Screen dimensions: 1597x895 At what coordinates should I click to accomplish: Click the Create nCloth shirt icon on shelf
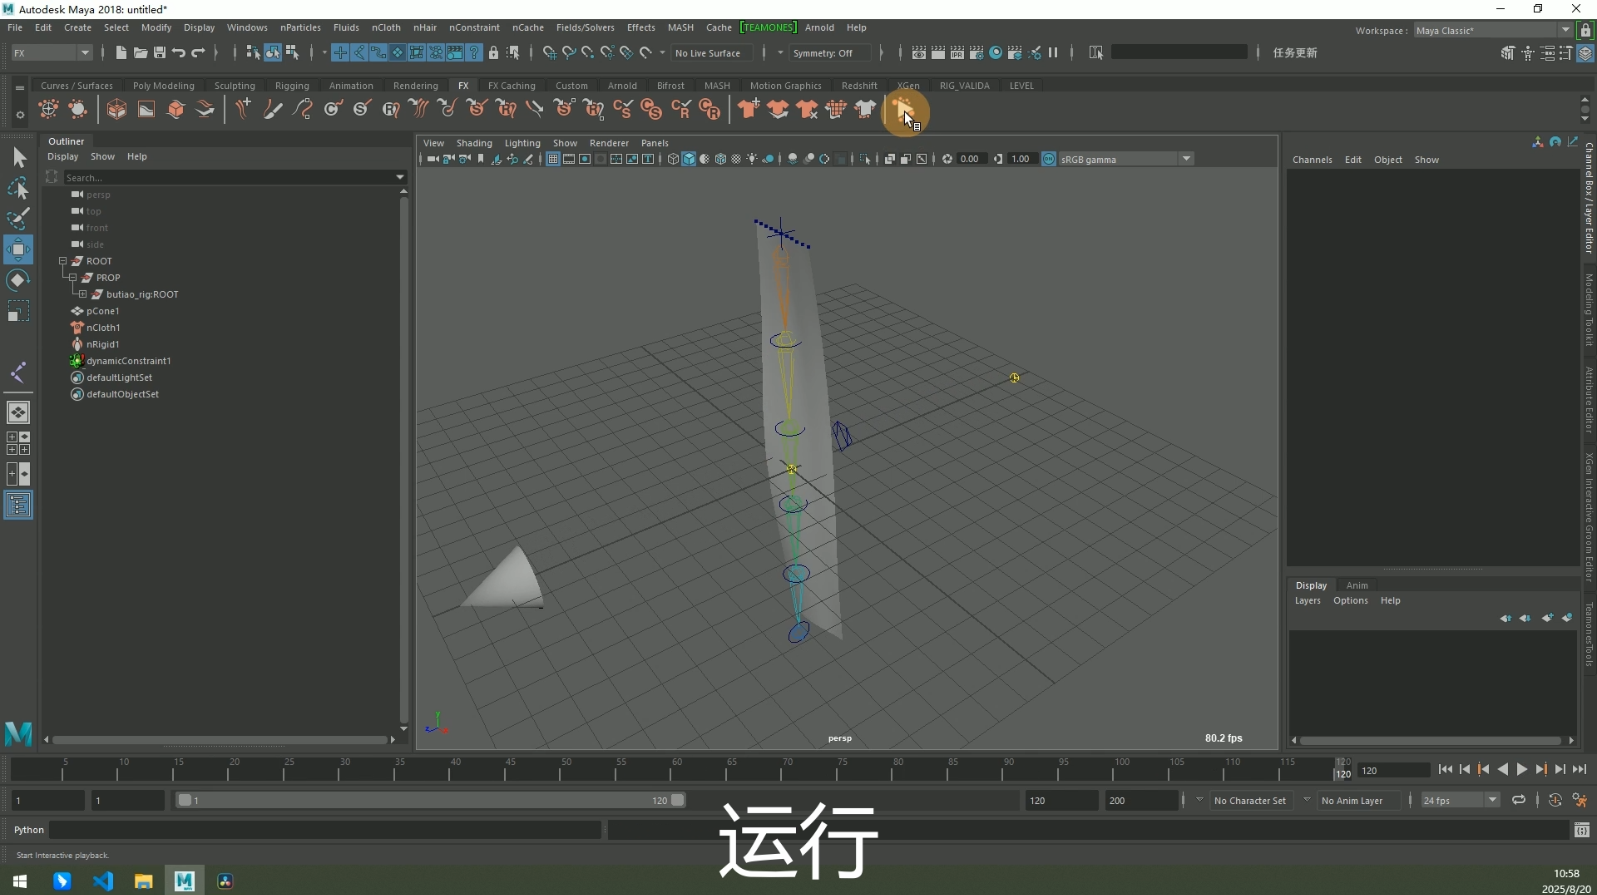pos(748,109)
